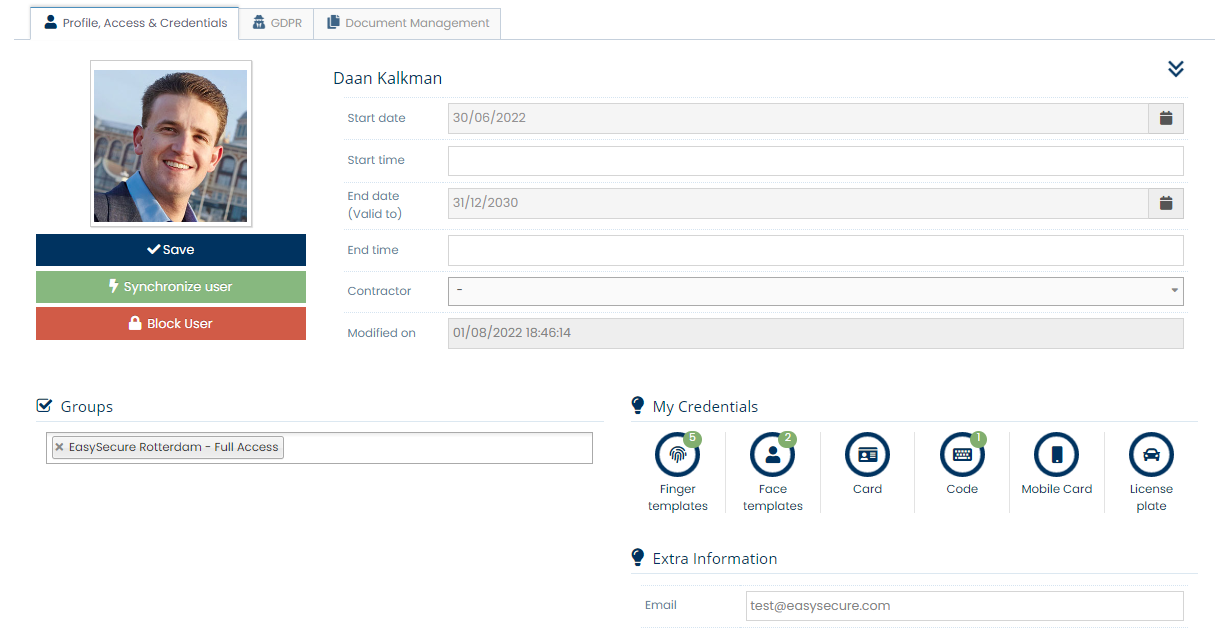This screenshot has height=631, width=1215.
Task: Click the Finger templates badge showing 5
Action: (693, 438)
